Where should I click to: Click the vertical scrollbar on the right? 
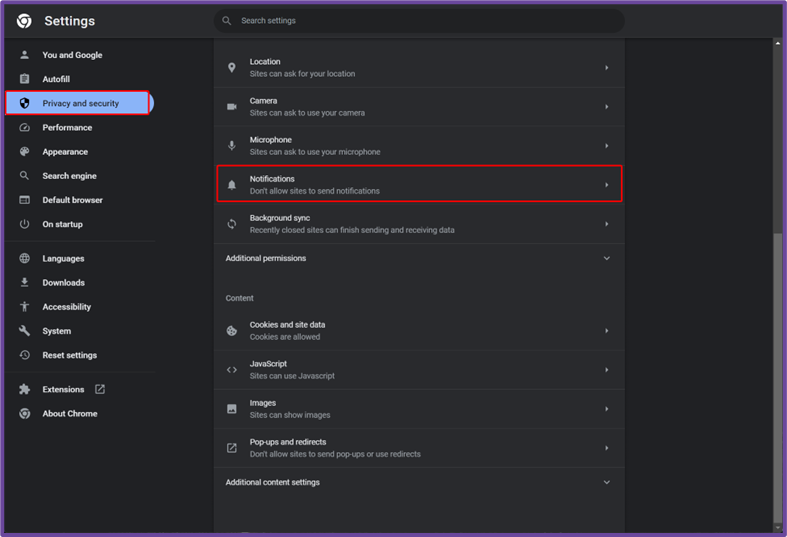[x=777, y=285]
